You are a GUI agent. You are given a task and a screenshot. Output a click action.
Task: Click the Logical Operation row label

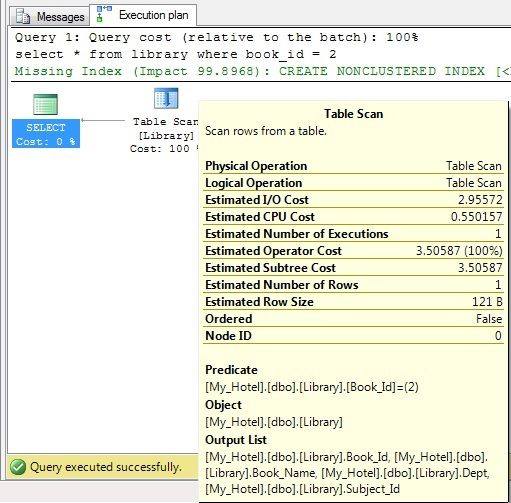254,183
